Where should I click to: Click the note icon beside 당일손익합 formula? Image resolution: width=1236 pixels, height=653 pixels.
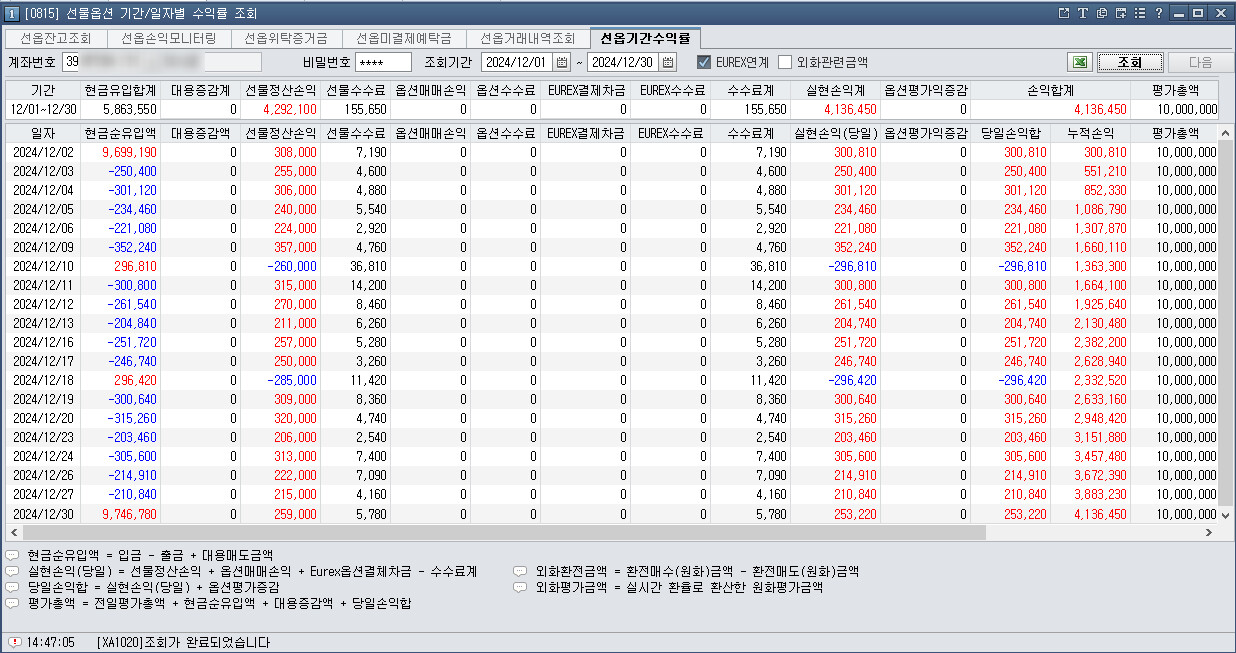pyautogui.click(x=12, y=587)
